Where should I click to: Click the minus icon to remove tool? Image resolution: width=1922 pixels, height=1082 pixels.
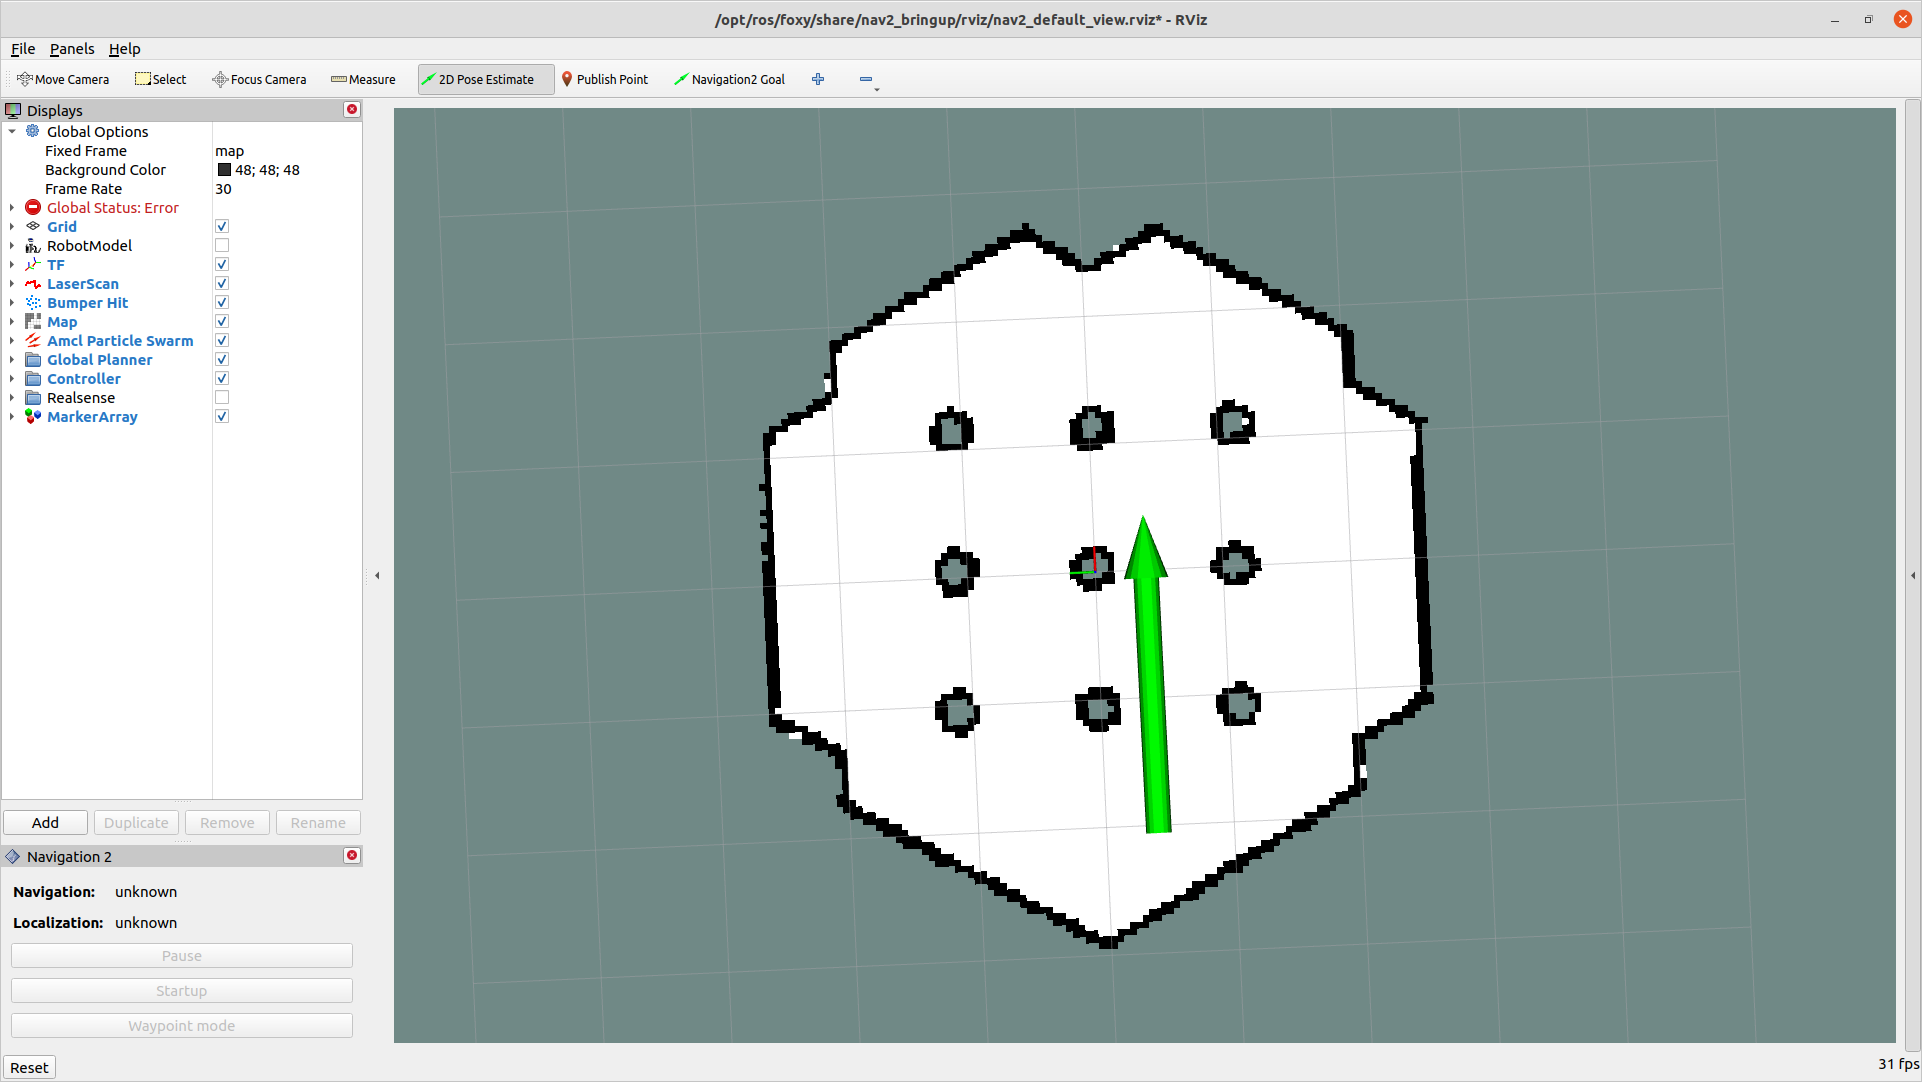(x=866, y=79)
